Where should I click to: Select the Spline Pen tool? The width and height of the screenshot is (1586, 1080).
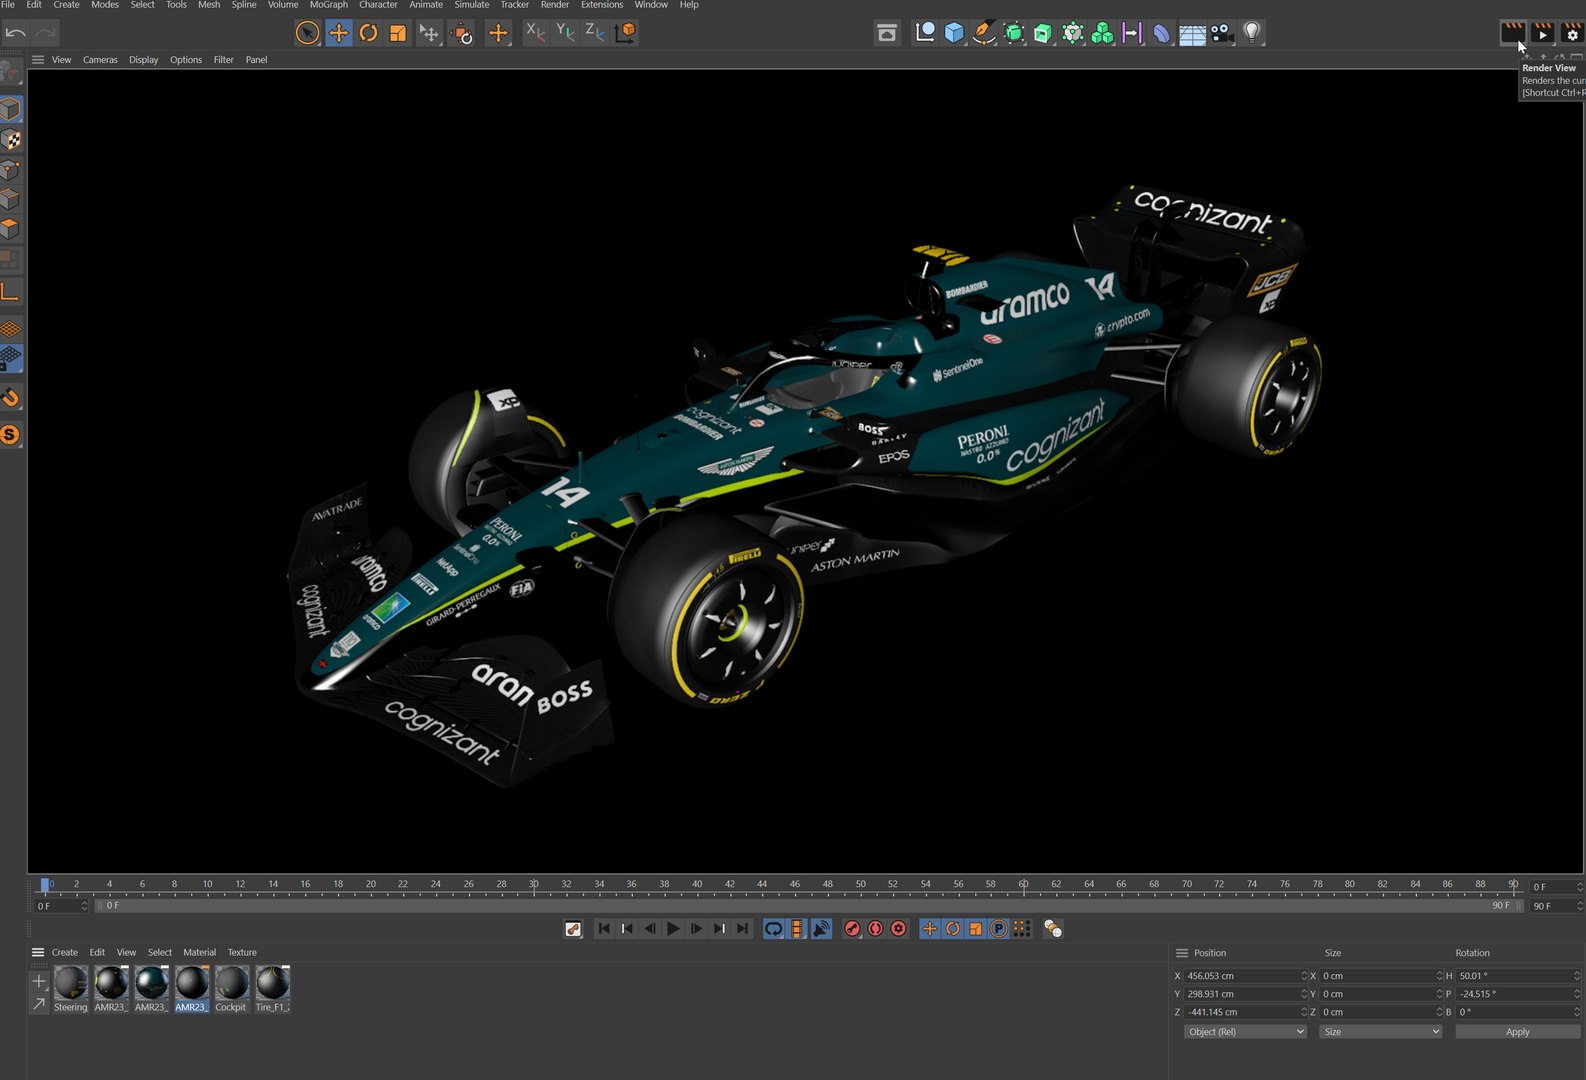coord(984,33)
